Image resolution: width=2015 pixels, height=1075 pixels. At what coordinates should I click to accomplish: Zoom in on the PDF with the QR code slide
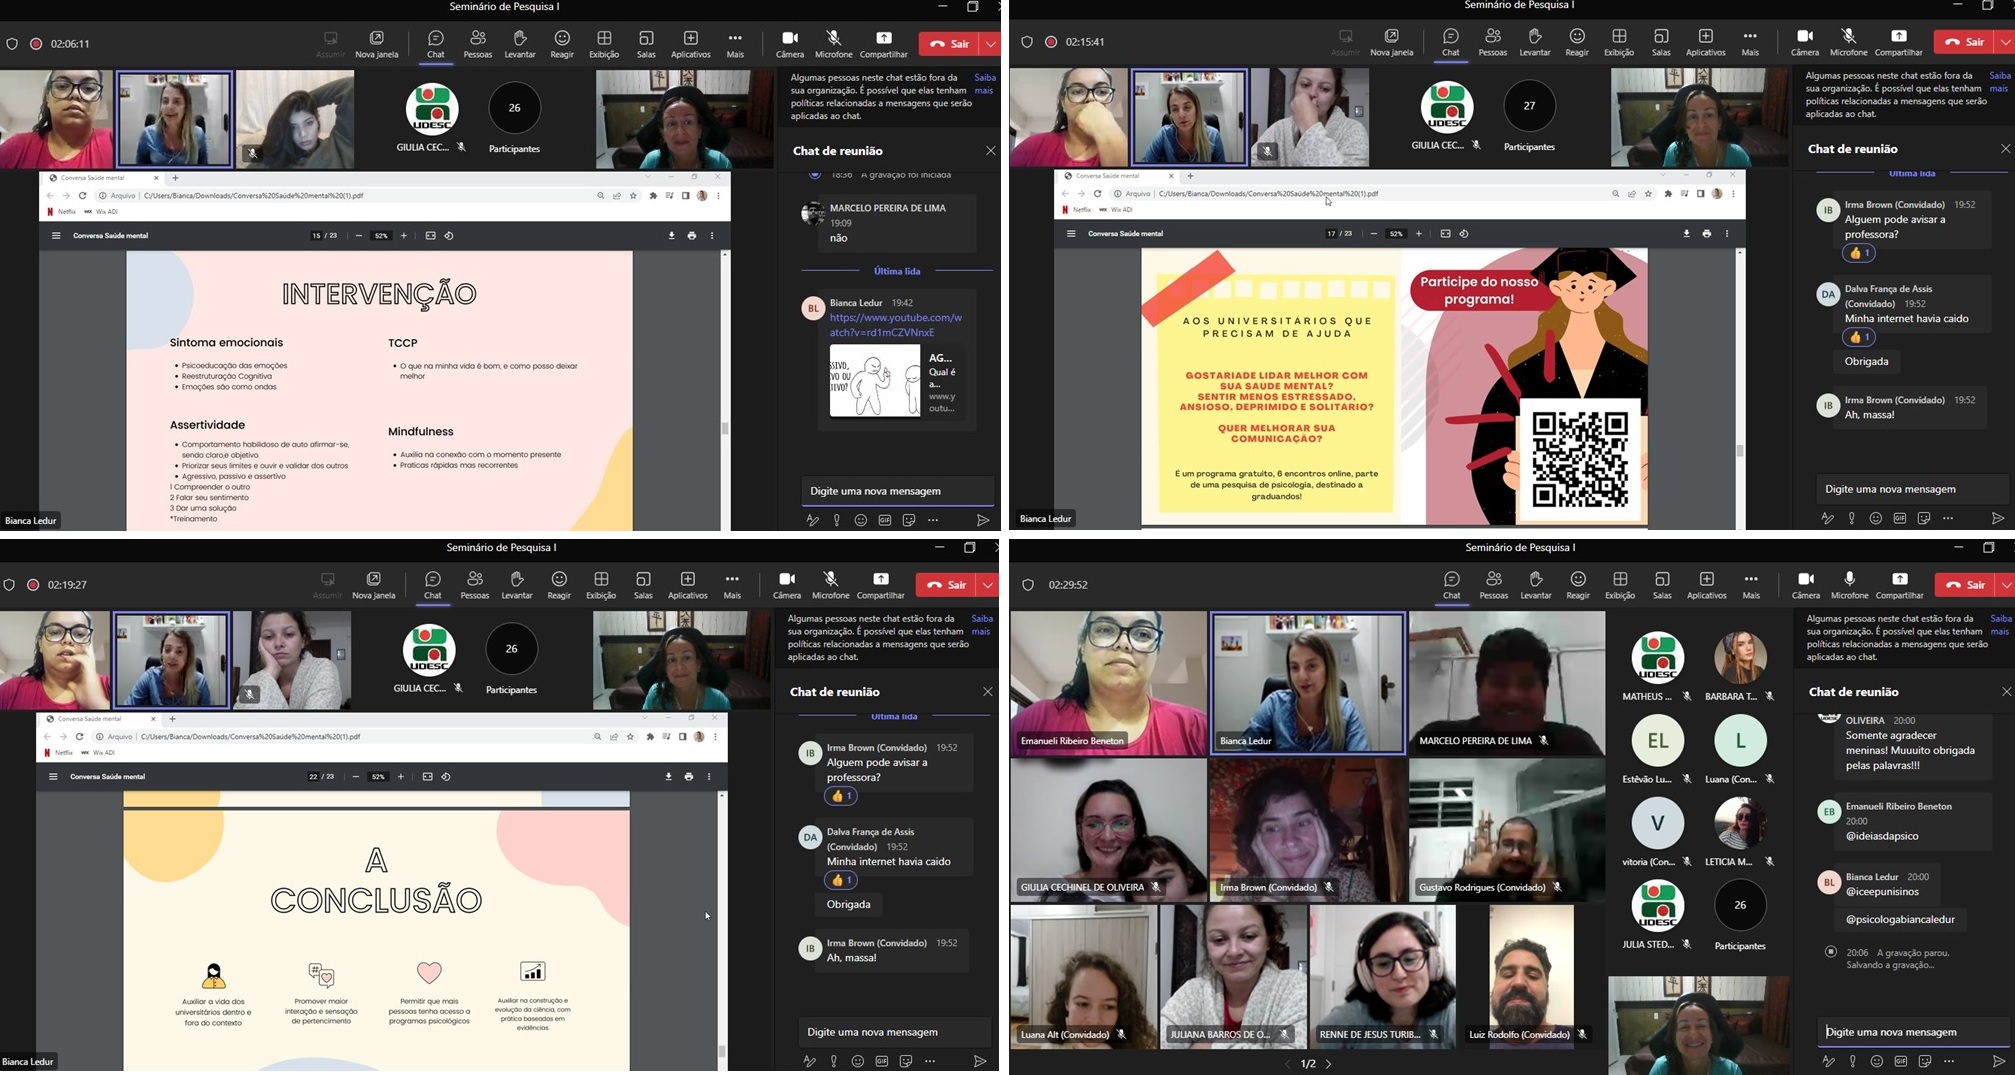pyautogui.click(x=1418, y=234)
